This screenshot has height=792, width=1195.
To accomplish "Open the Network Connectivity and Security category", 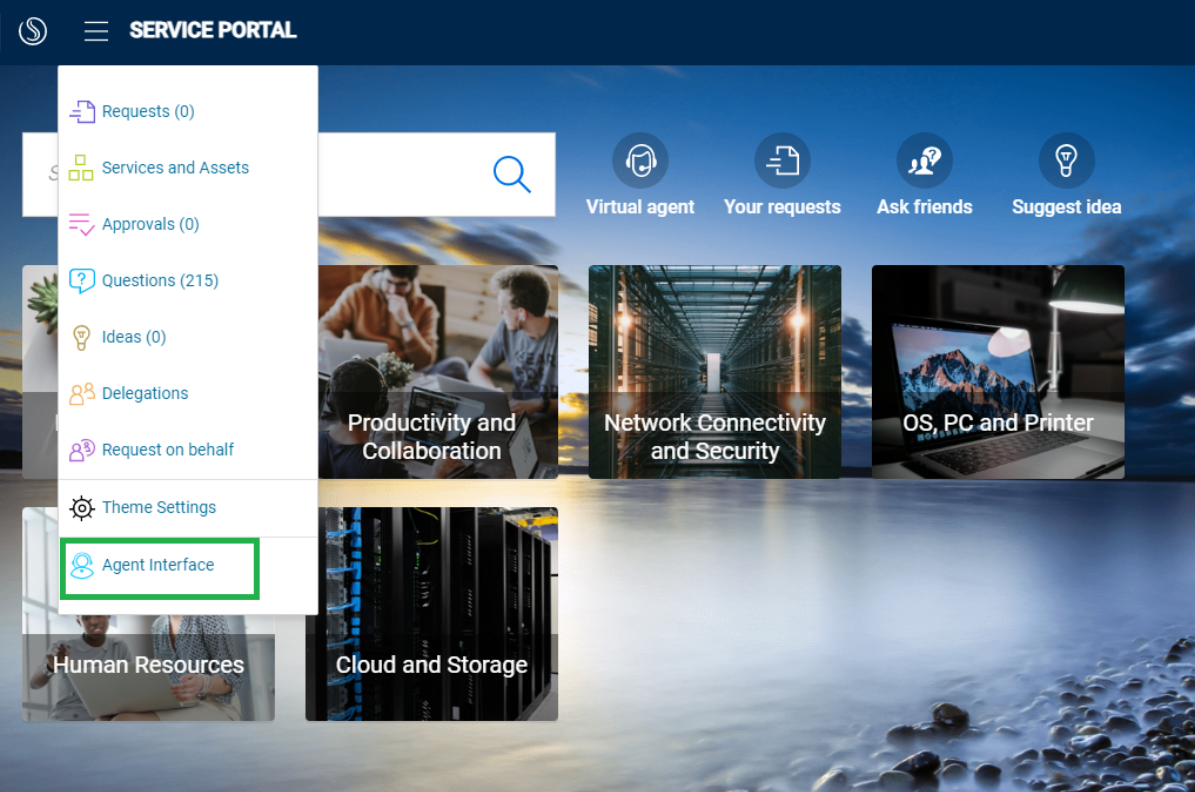I will coord(714,371).
